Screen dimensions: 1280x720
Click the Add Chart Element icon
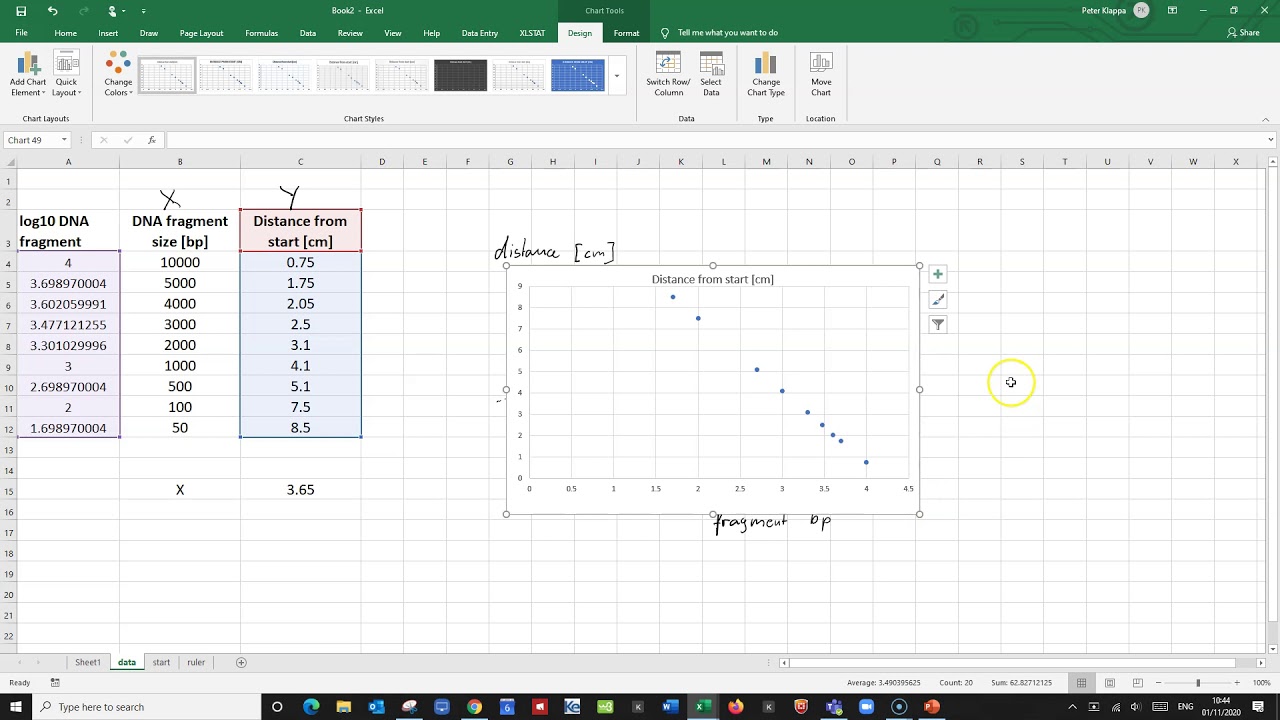pyautogui.click(x=28, y=65)
